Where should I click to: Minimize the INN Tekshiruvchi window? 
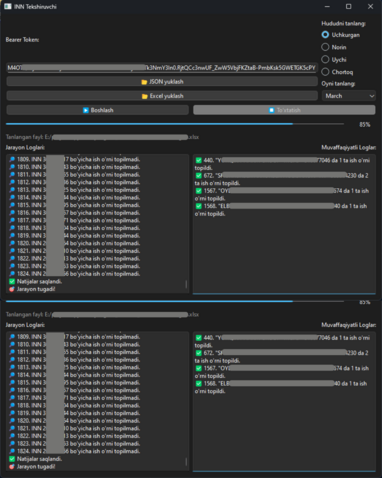point(327,6)
